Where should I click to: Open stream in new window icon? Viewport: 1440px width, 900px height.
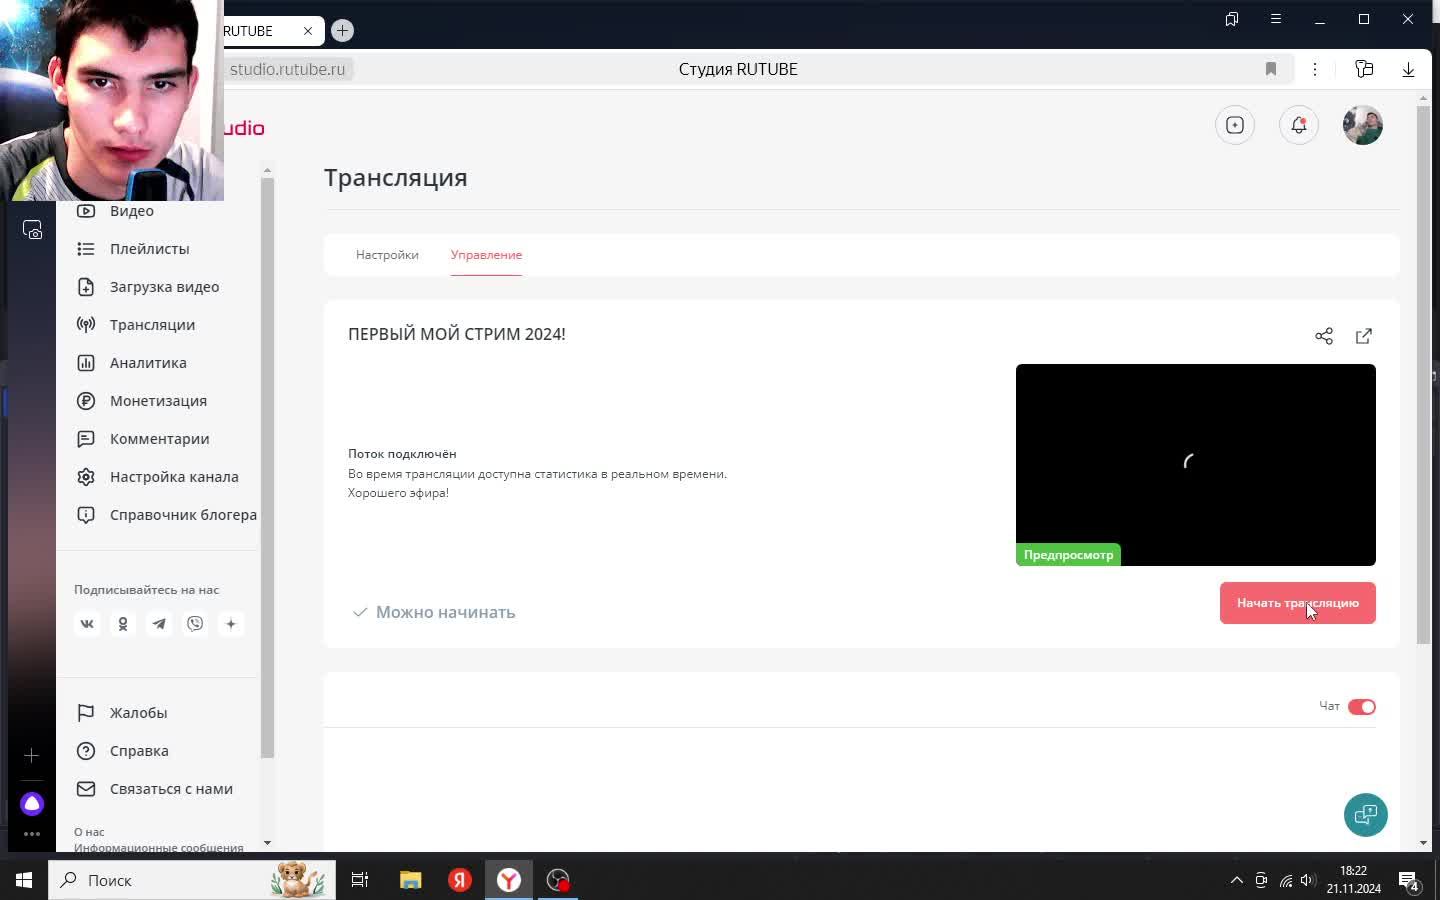[x=1364, y=336]
